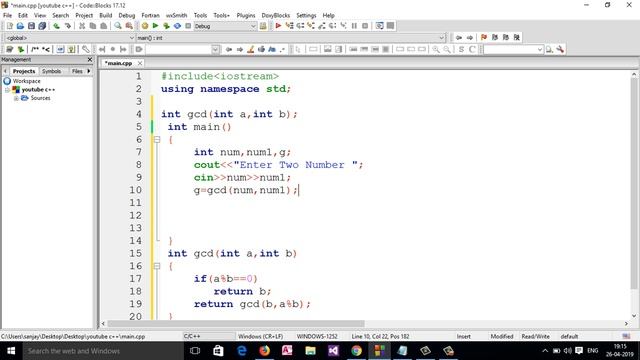Zoom out with the magnifier-minus icon
The height and width of the screenshot is (360, 640).
click(447, 49)
